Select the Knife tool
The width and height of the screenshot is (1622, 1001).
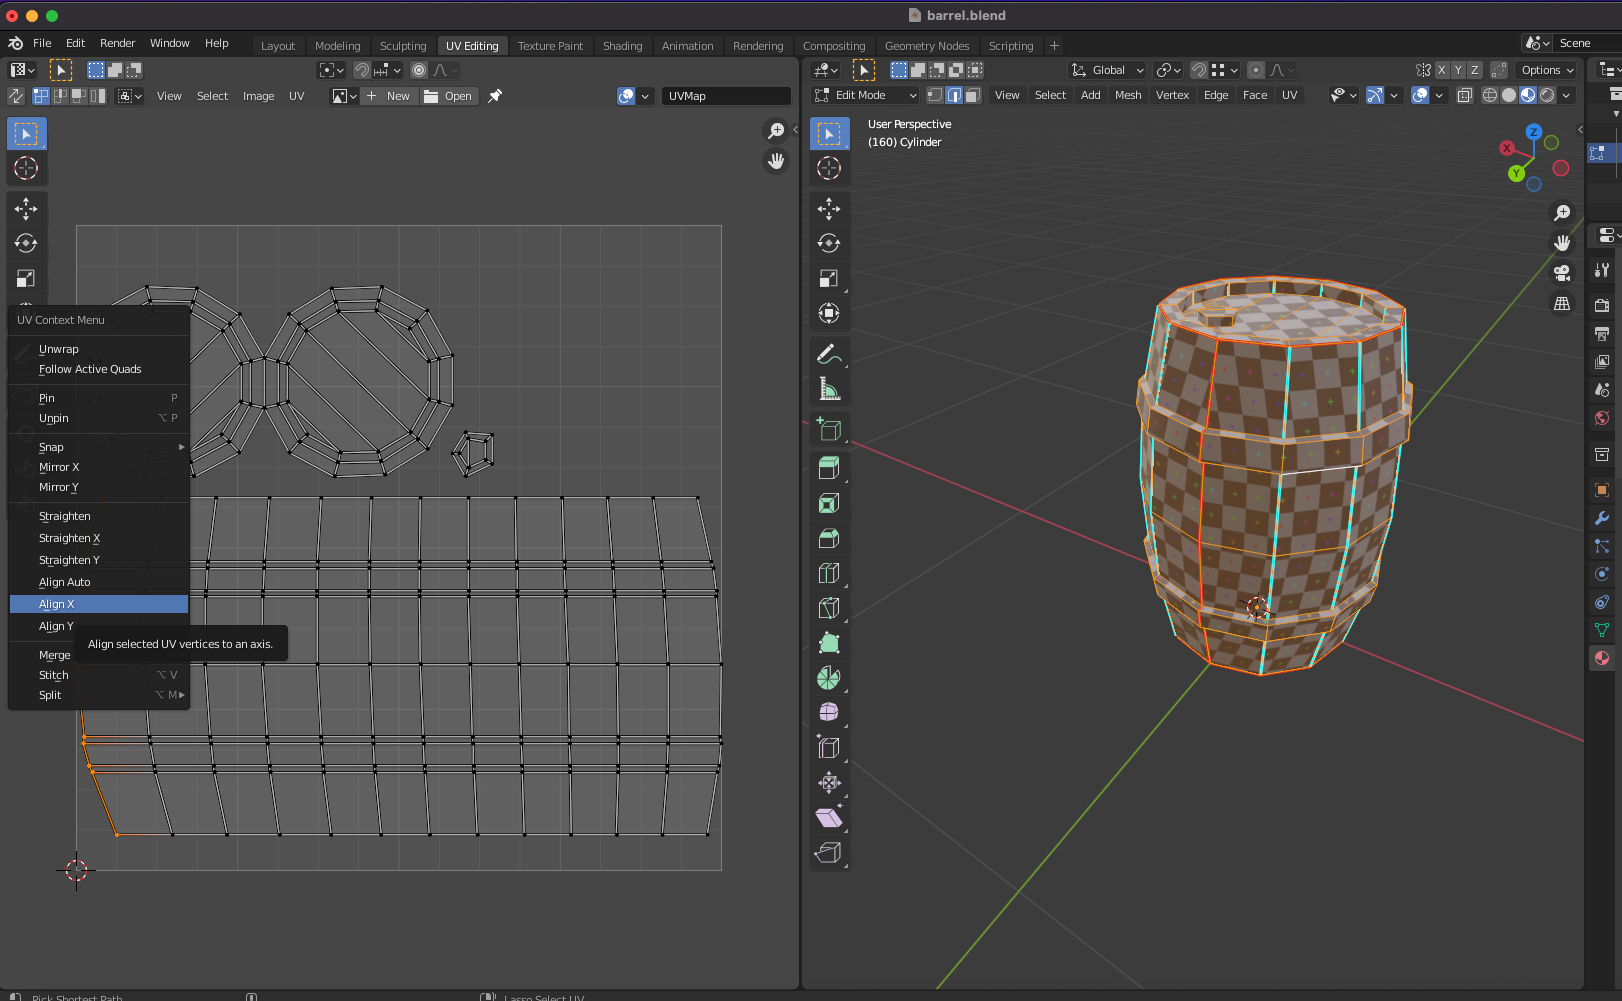[828, 608]
